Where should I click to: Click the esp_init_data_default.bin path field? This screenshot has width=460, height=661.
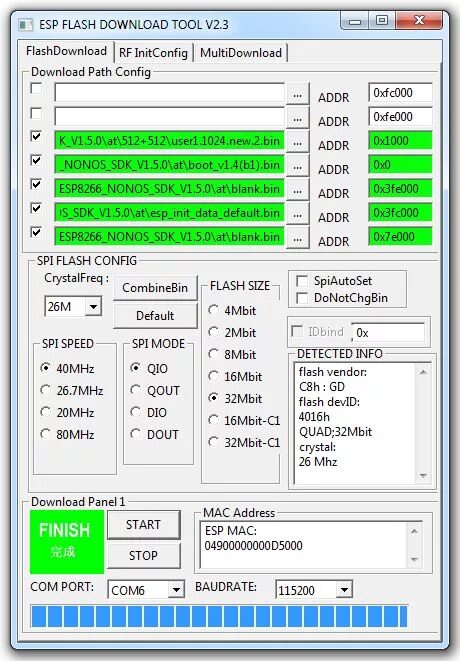pos(169,212)
